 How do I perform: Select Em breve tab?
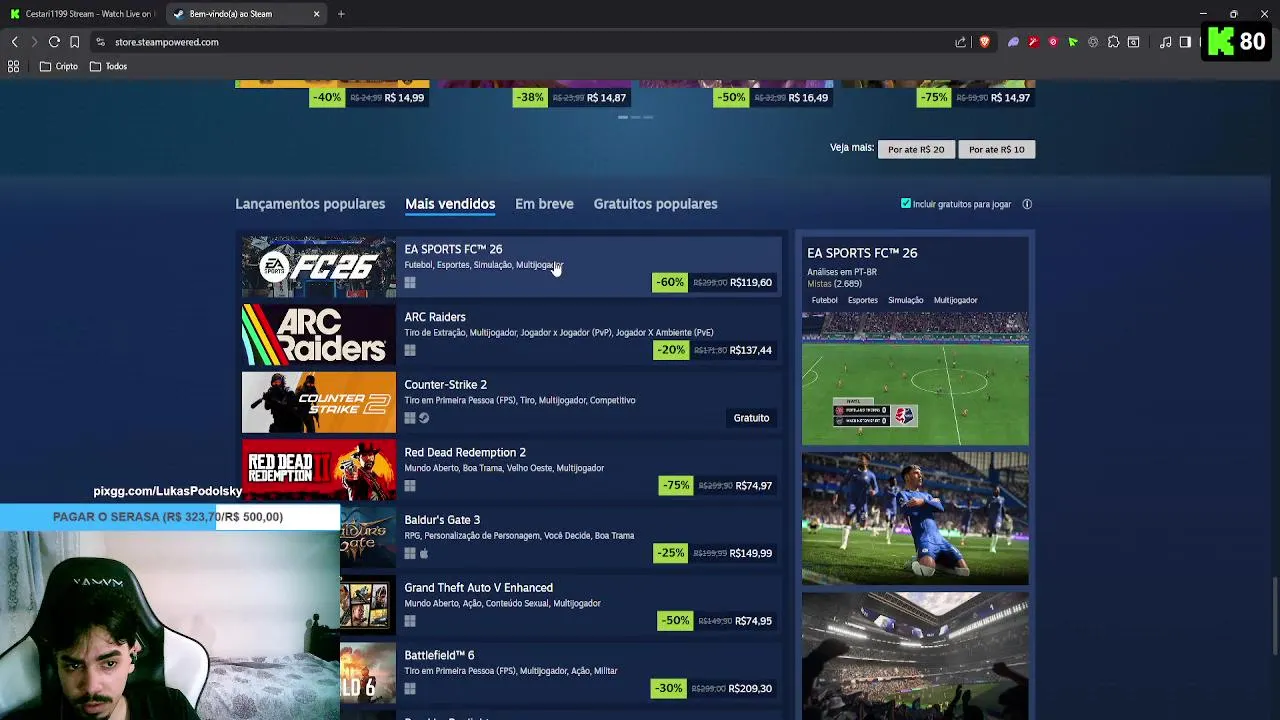click(544, 204)
